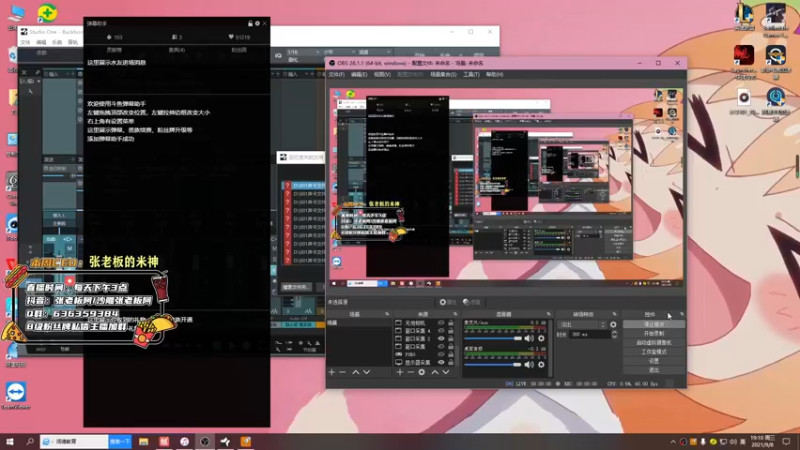Show hidden system tray icons
This screenshot has height=450, width=800.
(673, 442)
